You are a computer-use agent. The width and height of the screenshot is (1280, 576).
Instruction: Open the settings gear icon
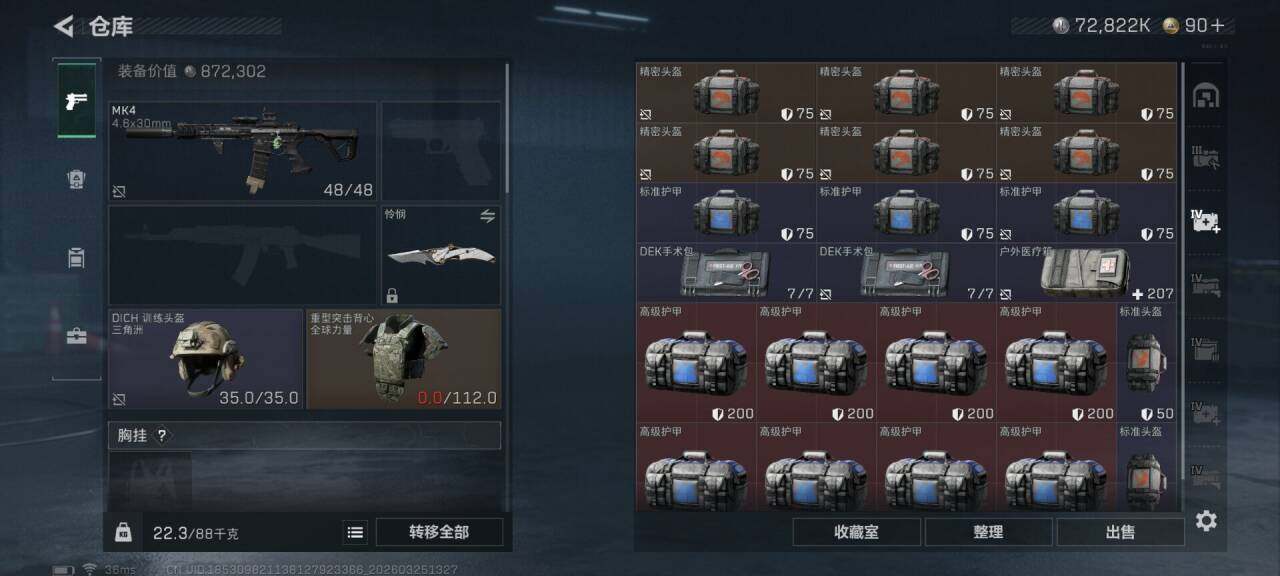[x=1206, y=520]
